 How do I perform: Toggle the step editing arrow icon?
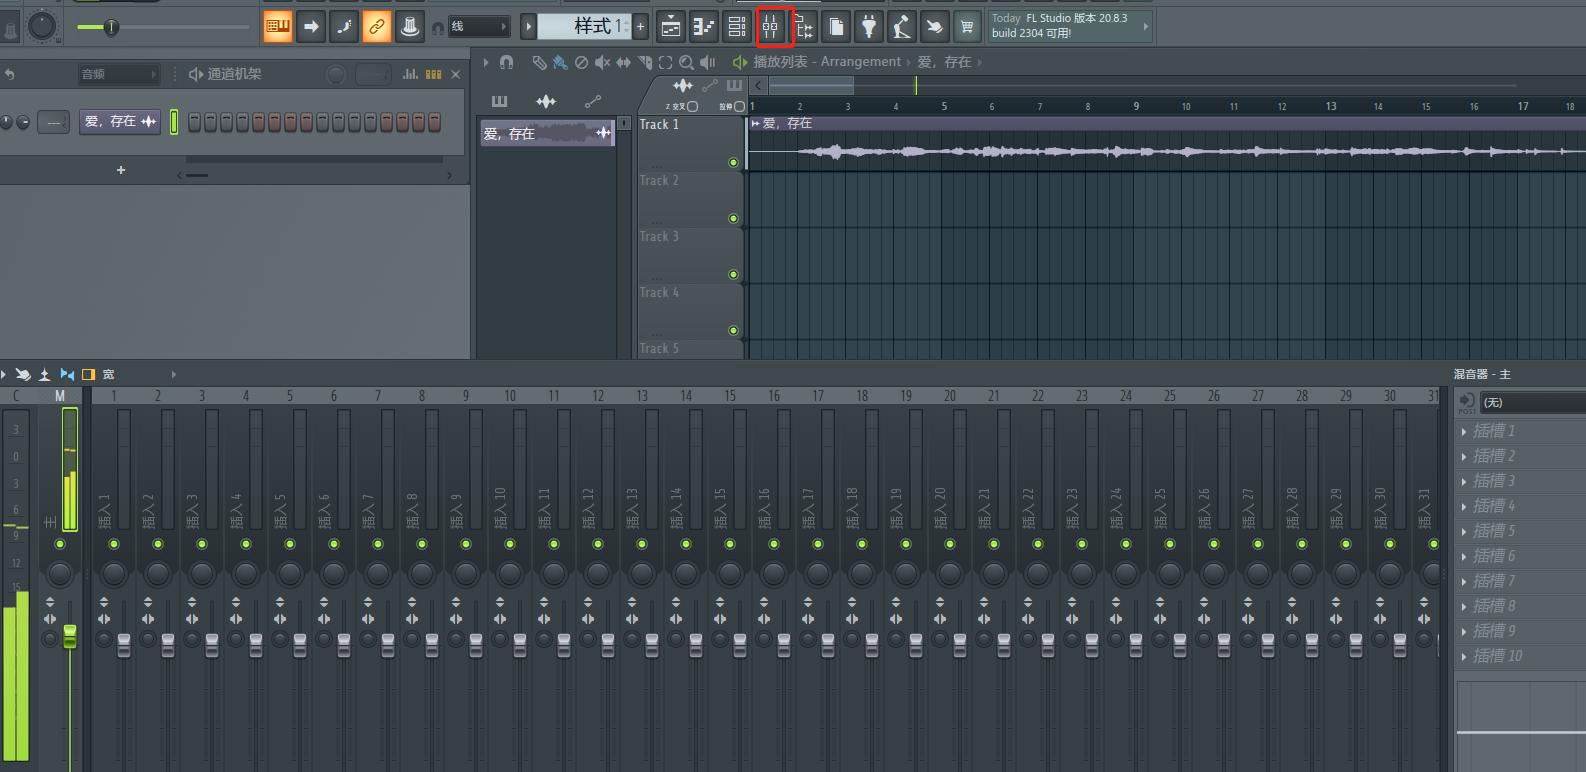[311, 27]
